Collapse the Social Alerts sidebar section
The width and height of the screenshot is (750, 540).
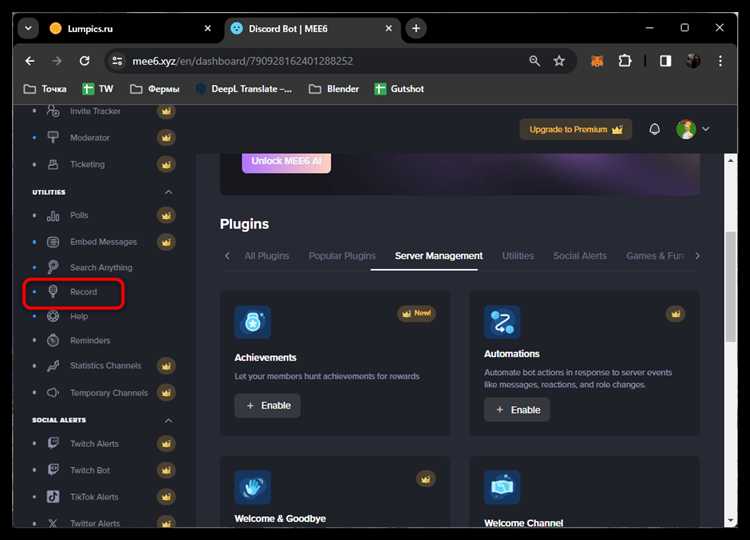coord(168,420)
